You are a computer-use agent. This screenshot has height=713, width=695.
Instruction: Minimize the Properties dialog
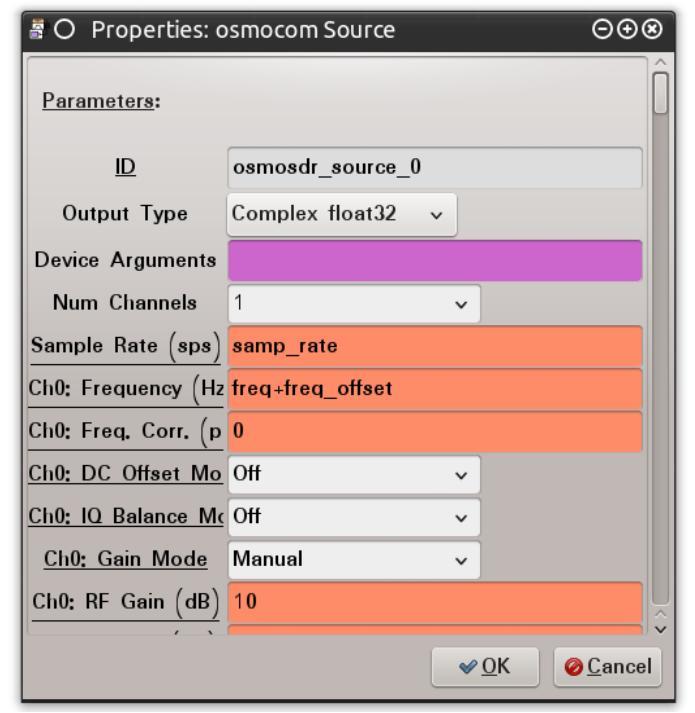tap(602, 30)
